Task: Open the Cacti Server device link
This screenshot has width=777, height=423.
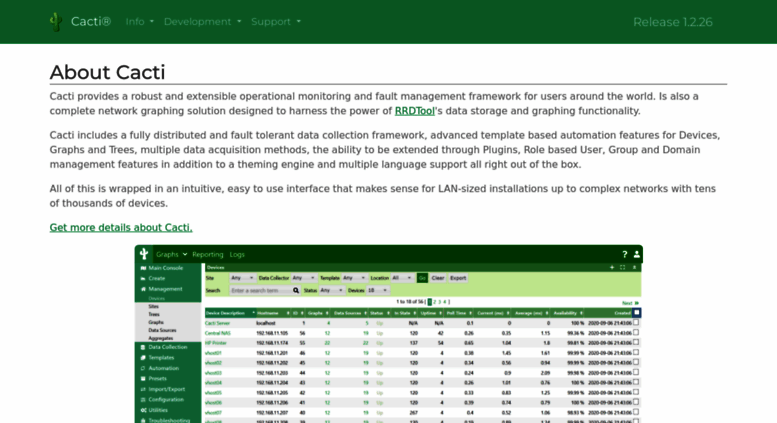Action: pos(218,323)
